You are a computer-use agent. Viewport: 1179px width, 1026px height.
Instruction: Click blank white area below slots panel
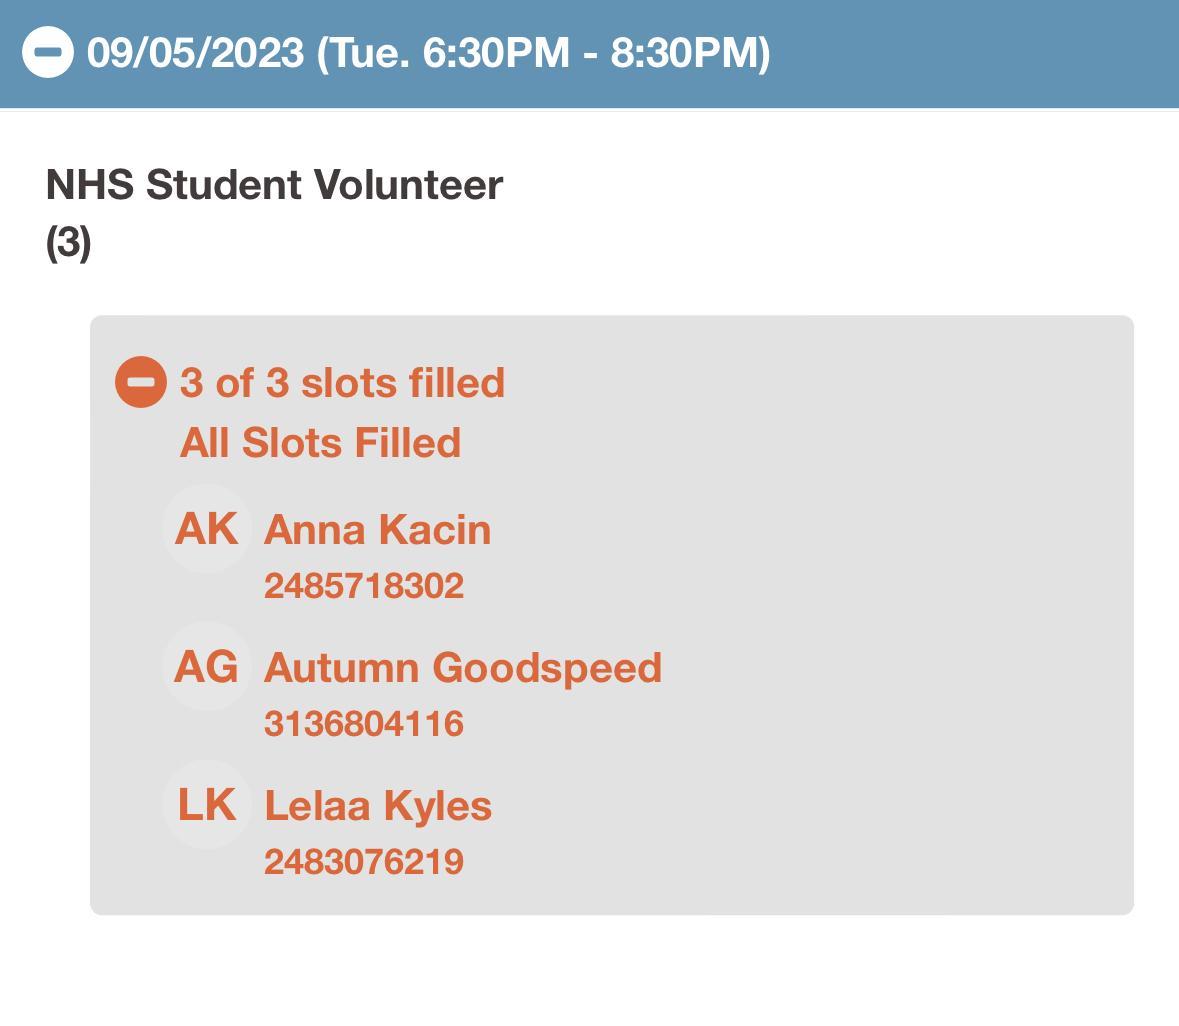[x=600, y=970]
